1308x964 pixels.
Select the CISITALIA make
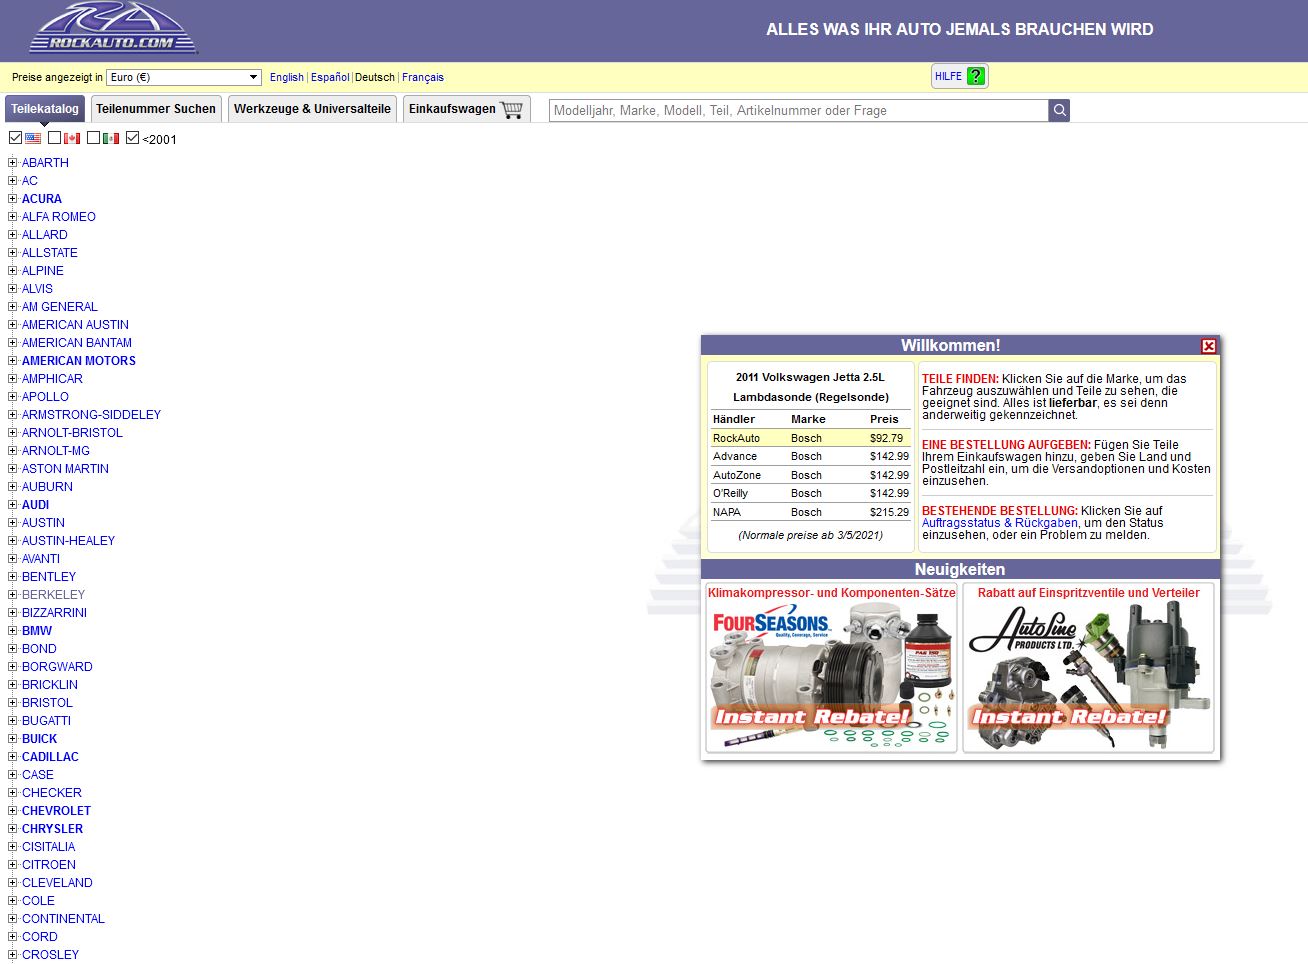click(x=48, y=847)
